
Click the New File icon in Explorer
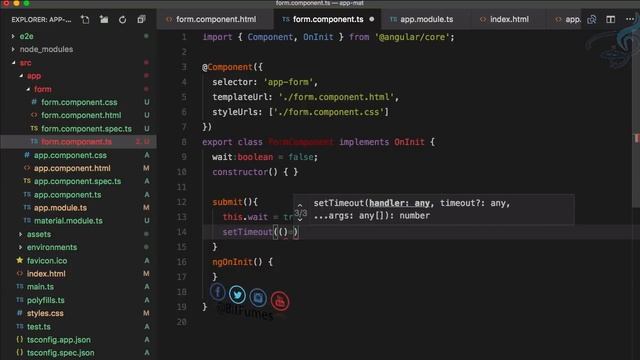85,19
